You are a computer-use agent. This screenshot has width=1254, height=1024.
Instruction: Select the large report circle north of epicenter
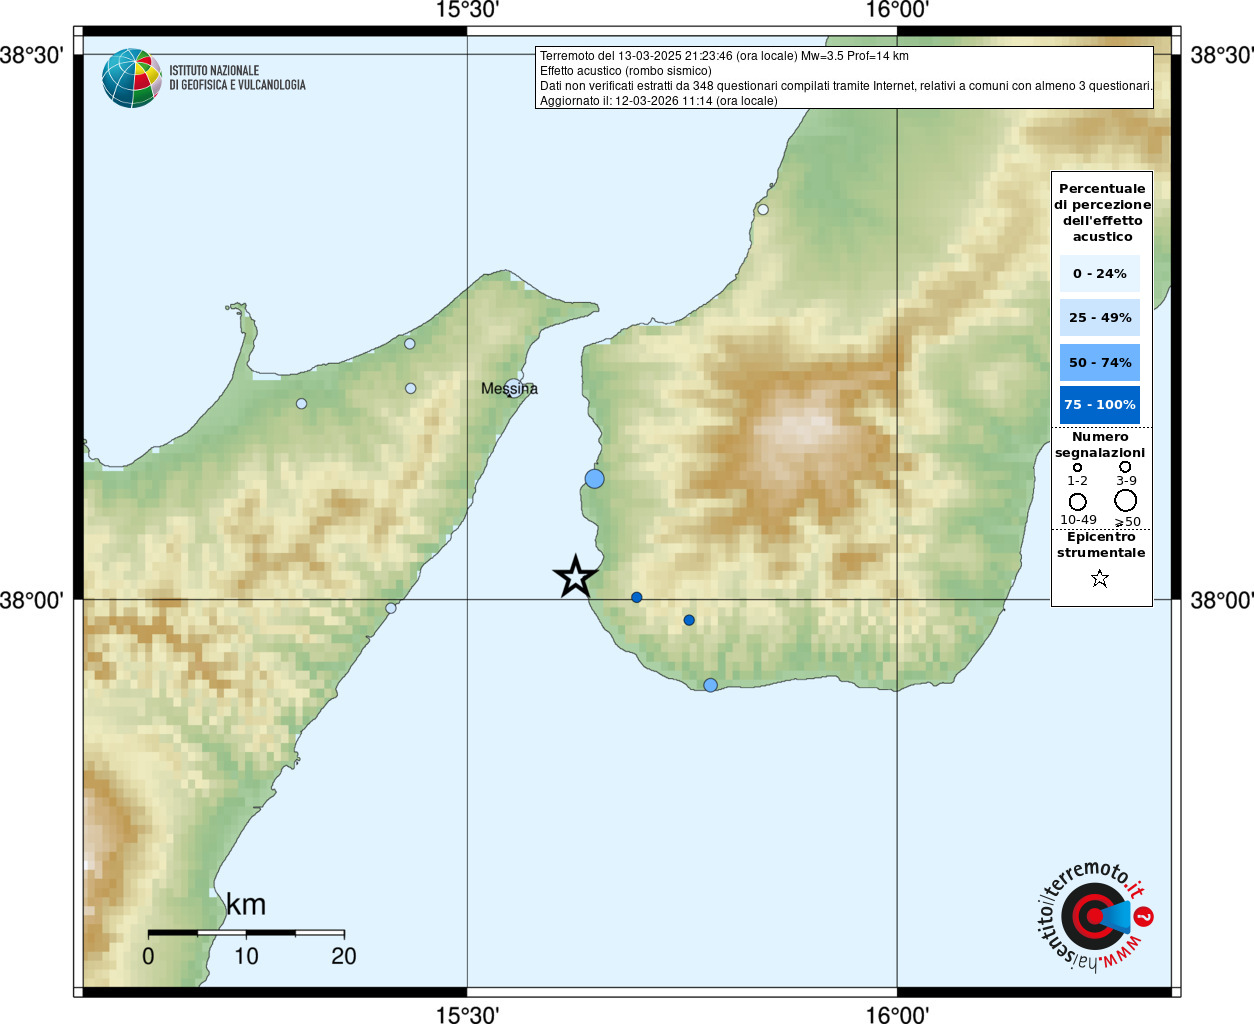595,479
